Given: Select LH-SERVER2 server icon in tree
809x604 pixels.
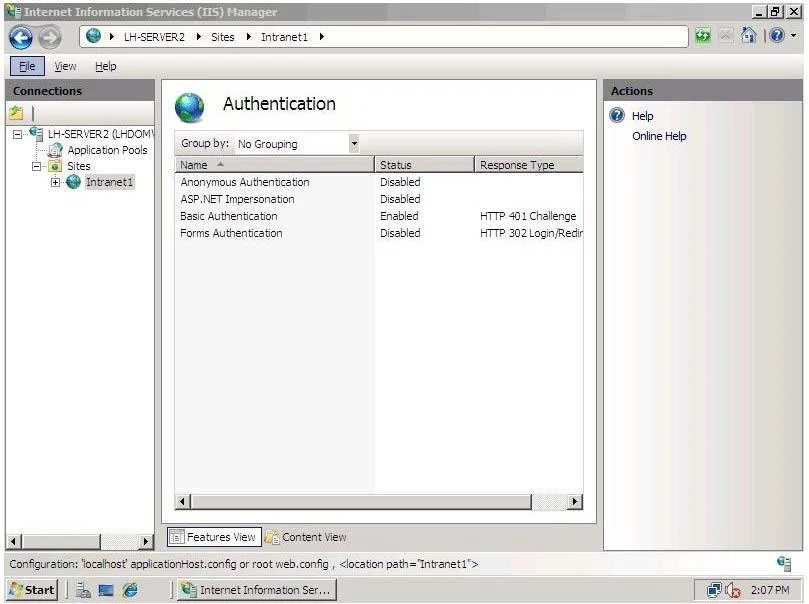Looking at the screenshot, I should click(36, 133).
